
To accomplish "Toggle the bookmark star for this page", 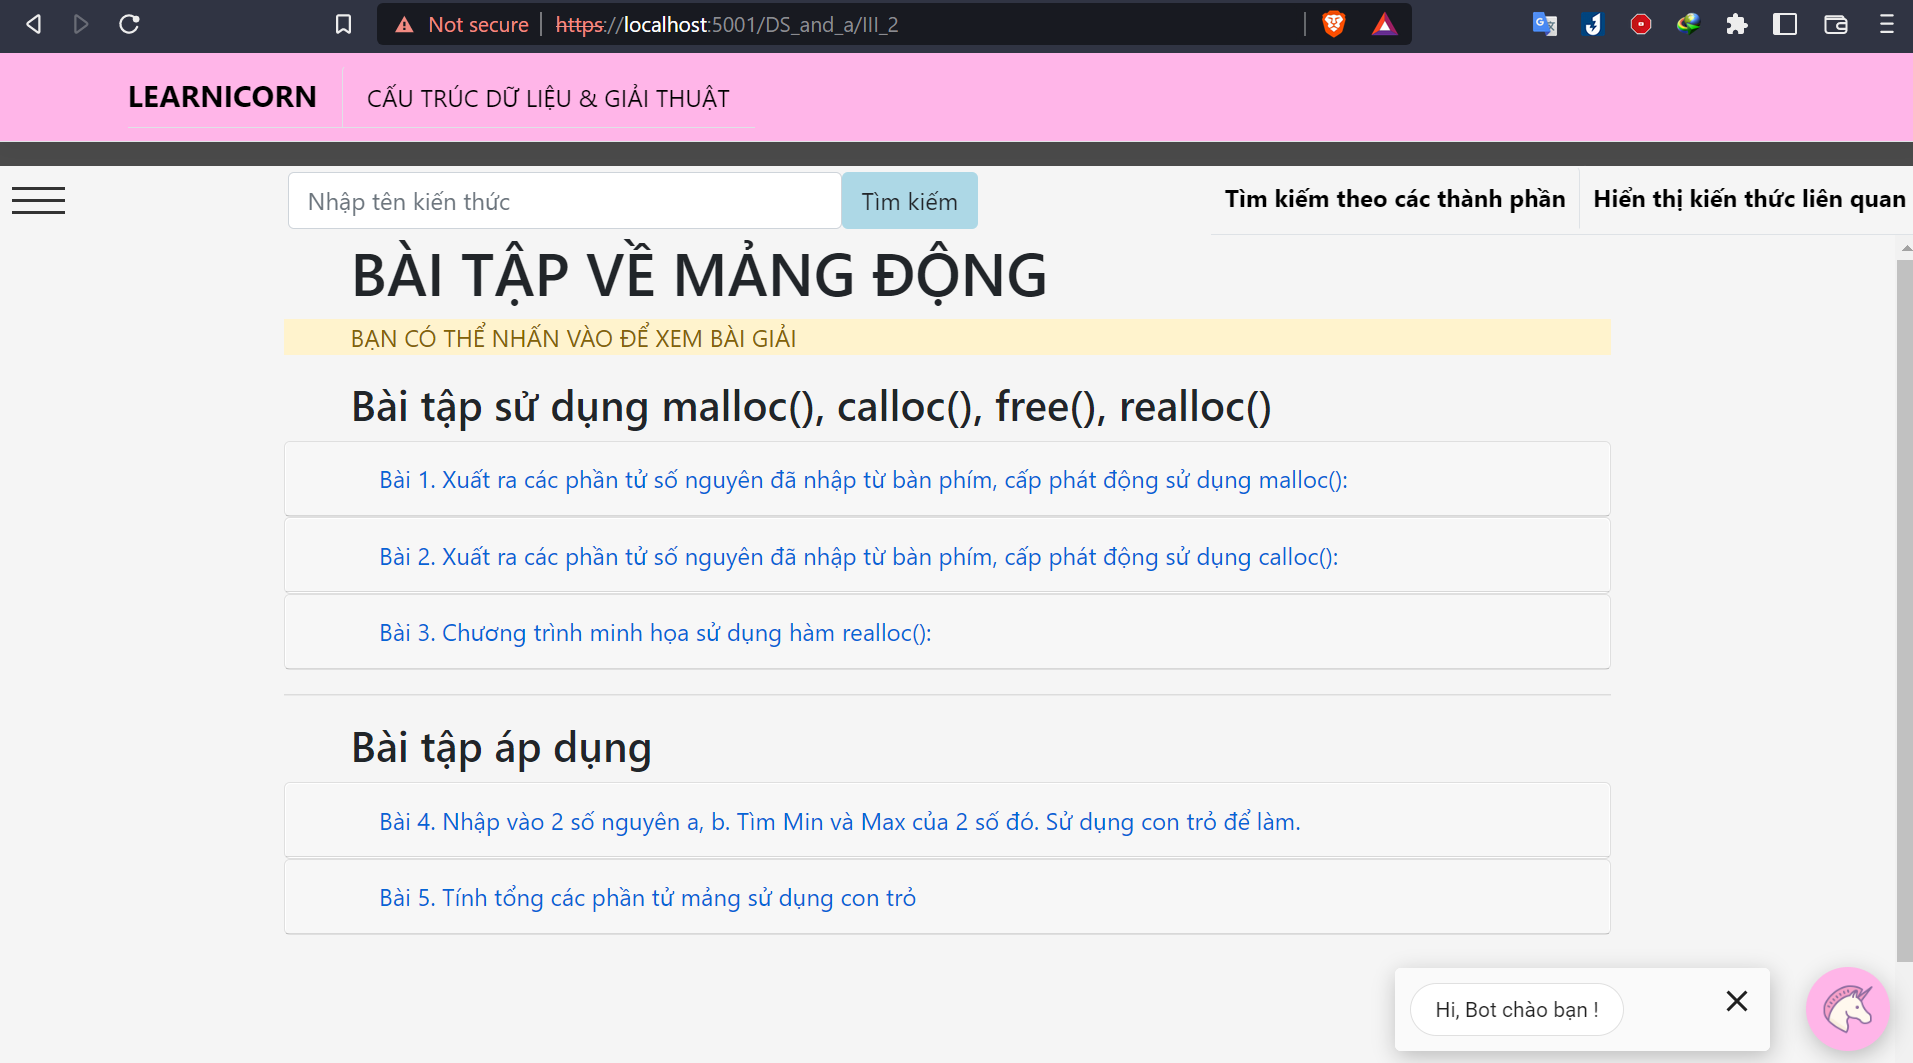I will point(343,24).
